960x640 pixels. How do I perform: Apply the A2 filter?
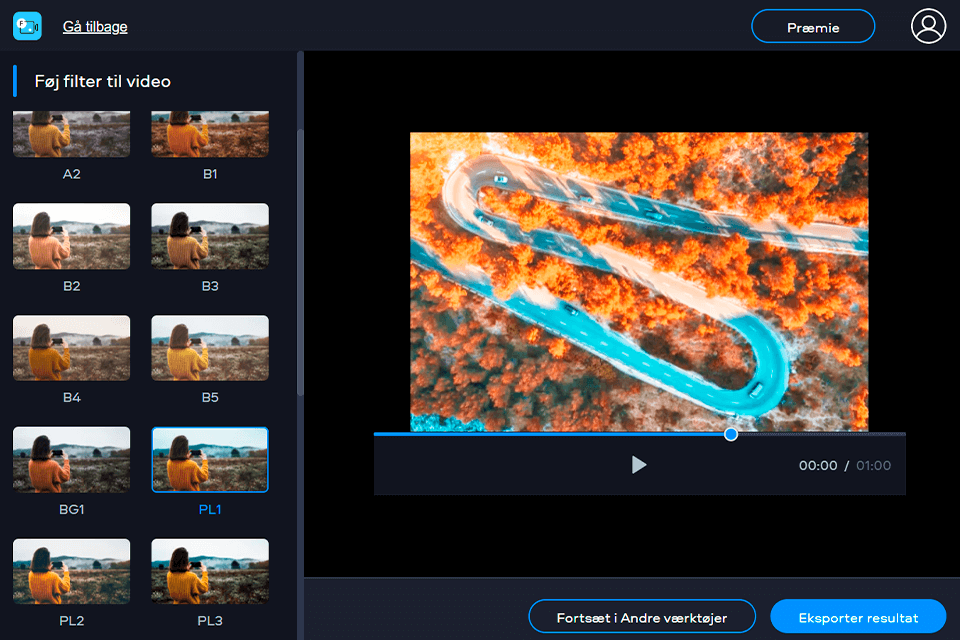point(71,133)
